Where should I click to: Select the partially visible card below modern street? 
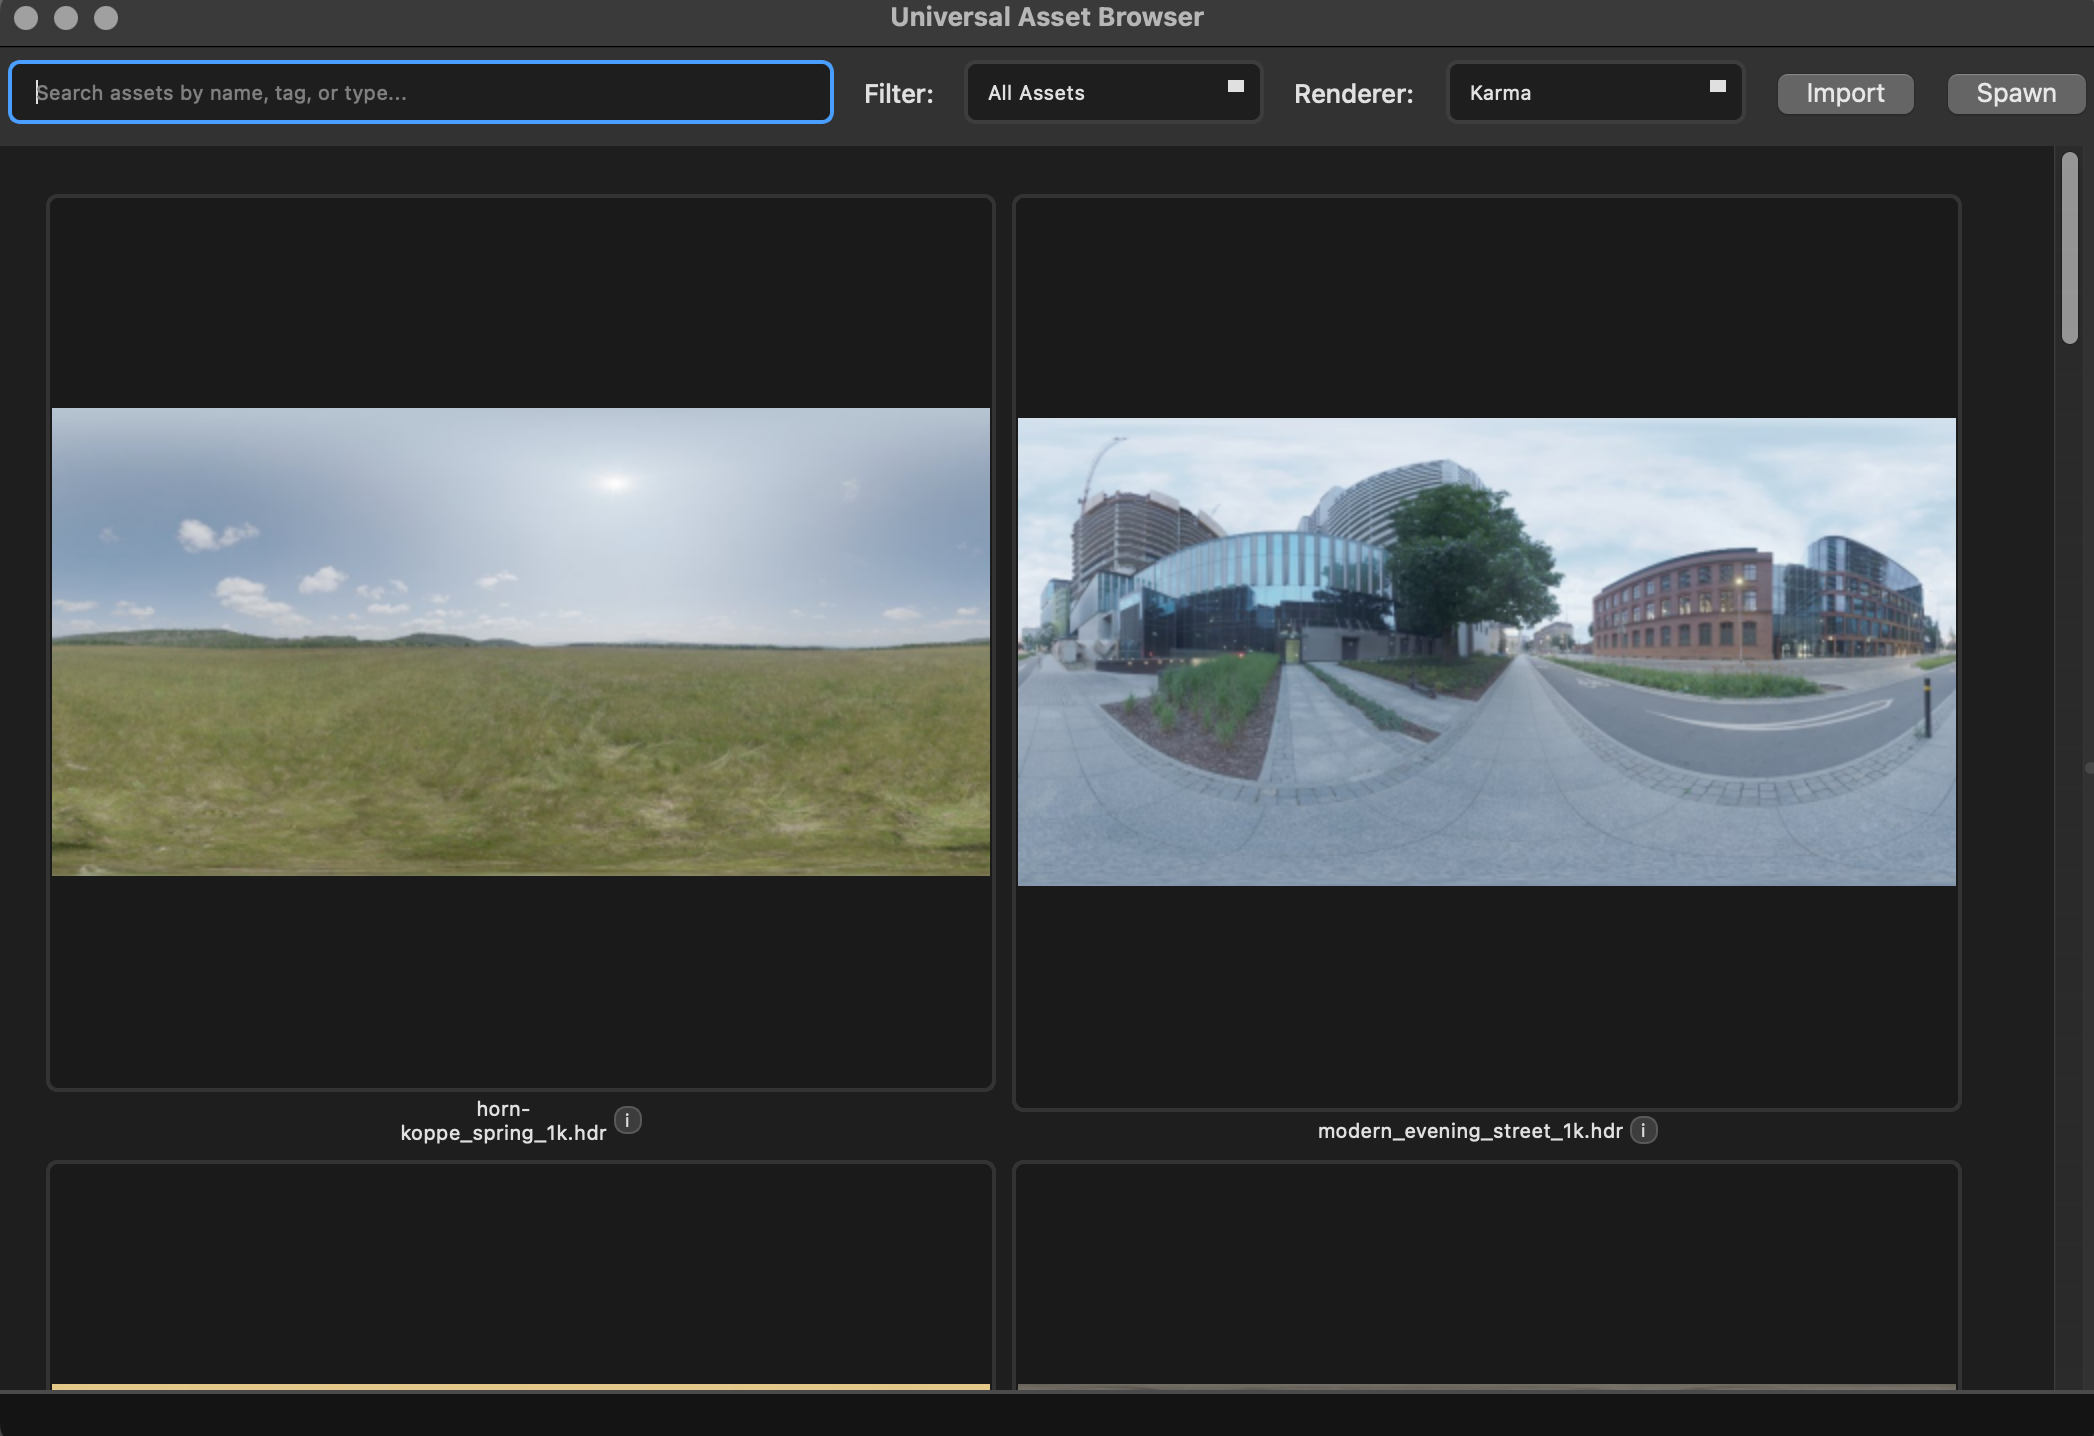tap(1486, 1275)
